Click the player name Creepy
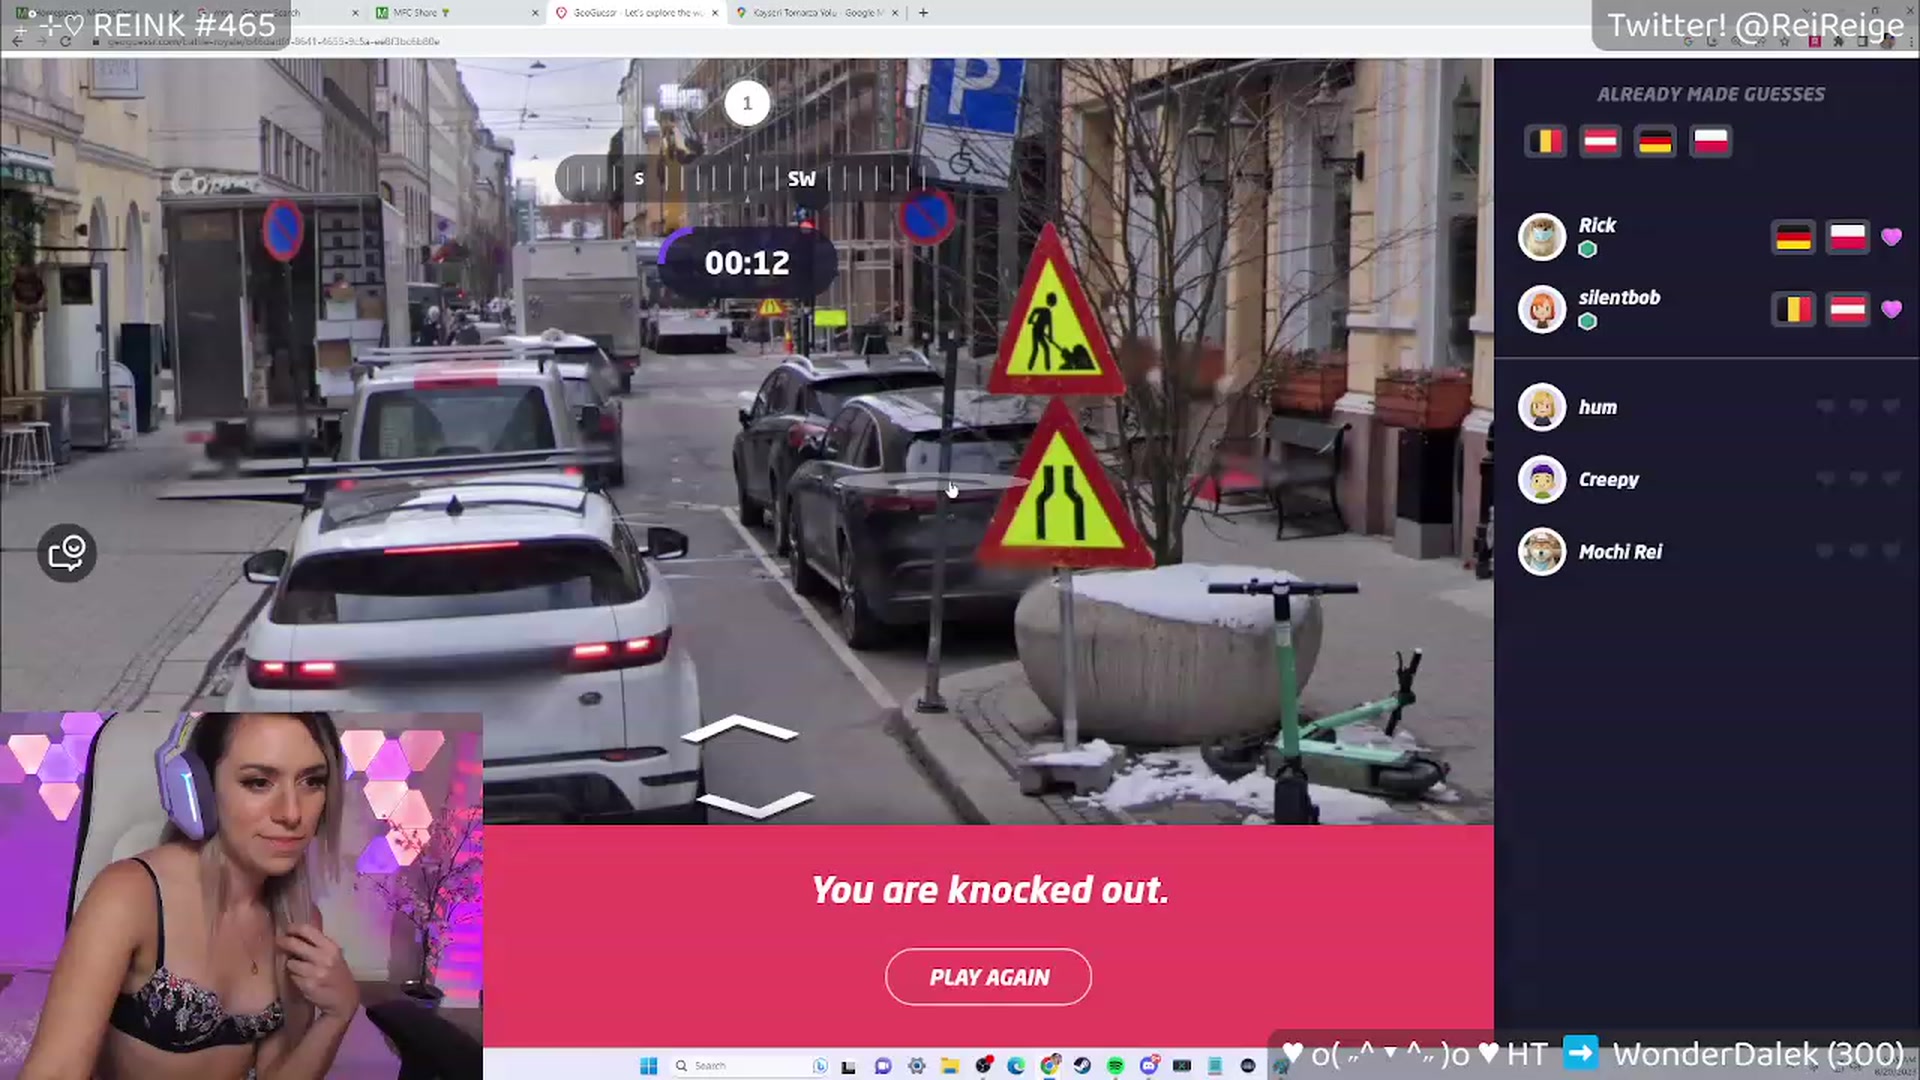The height and width of the screenshot is (1080, 1920). click(1608, 479)
